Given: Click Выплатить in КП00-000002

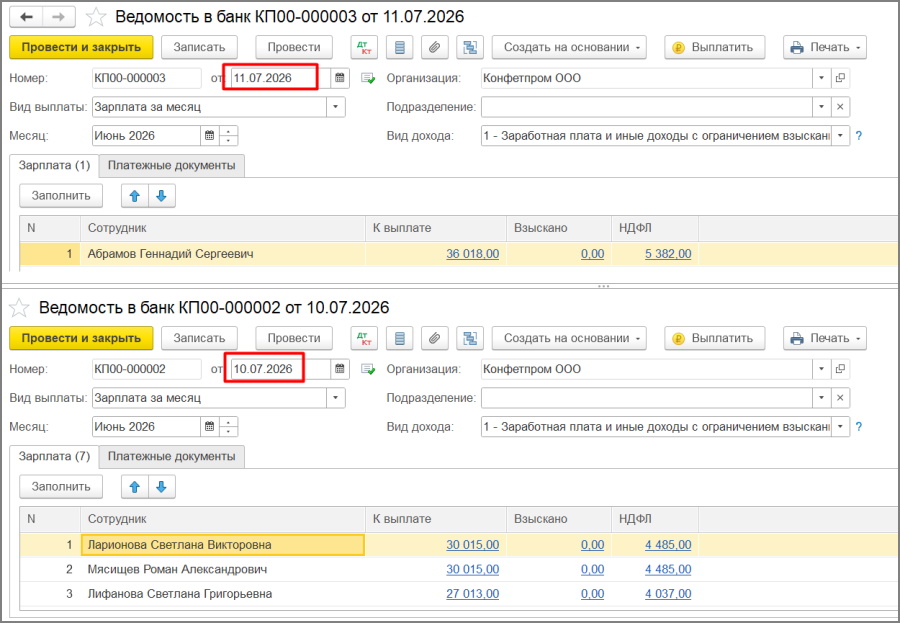Looking at the screenshot, I should pos(715,338).
